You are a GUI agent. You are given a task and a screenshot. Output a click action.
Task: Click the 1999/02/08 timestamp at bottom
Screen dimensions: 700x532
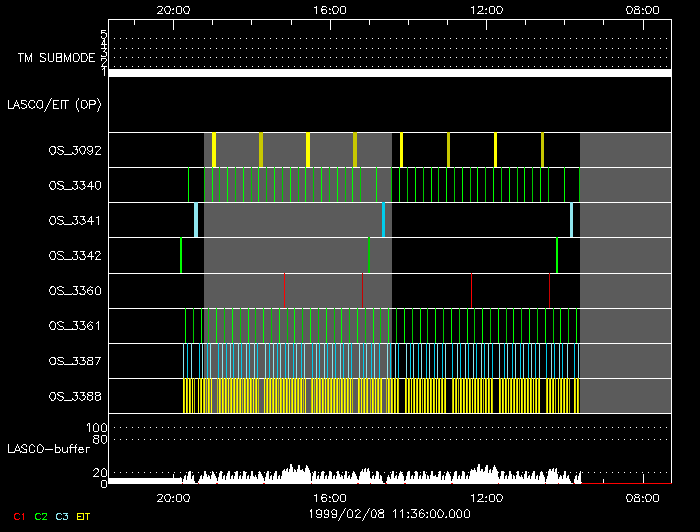(x=388, y=512)
